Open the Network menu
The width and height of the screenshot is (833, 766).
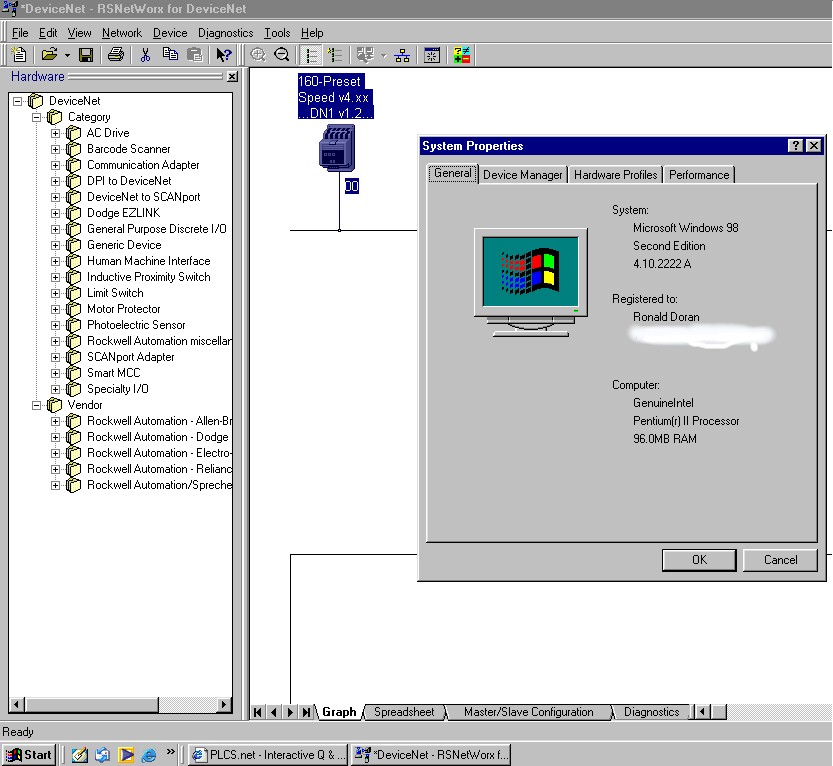122,33
